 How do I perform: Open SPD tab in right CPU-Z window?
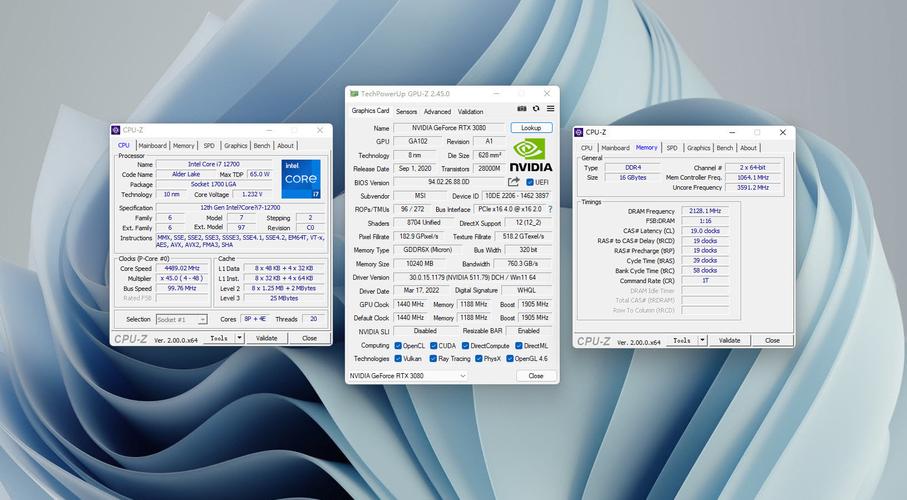[x=672, y=148]
